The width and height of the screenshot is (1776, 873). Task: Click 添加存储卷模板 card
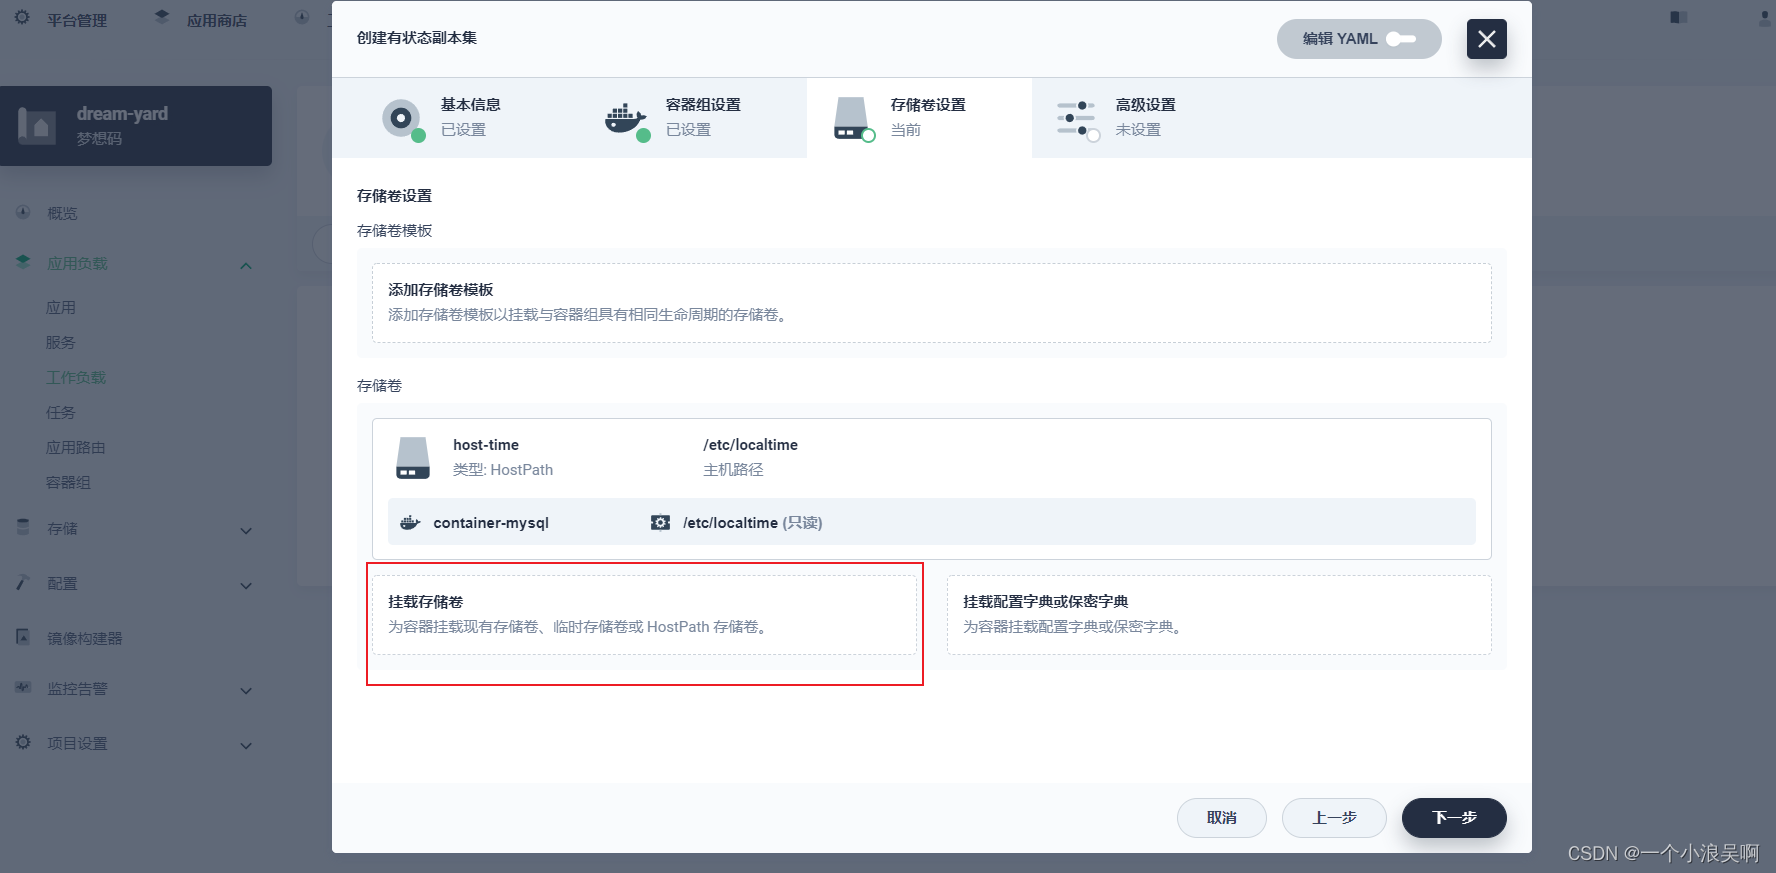pos(931,302)
